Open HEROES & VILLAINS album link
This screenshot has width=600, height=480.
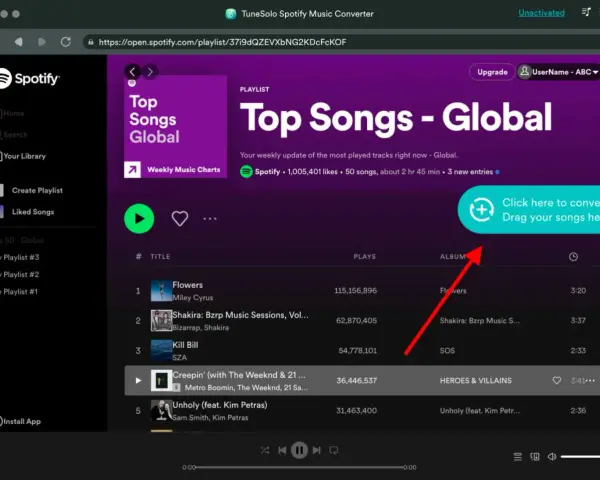point(476,380)
